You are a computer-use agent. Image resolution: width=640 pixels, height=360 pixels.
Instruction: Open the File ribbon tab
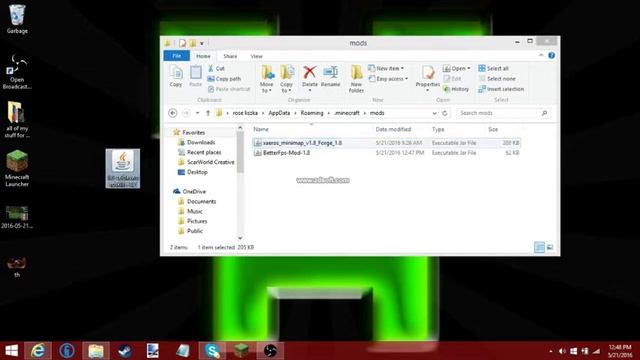(177, 56)
